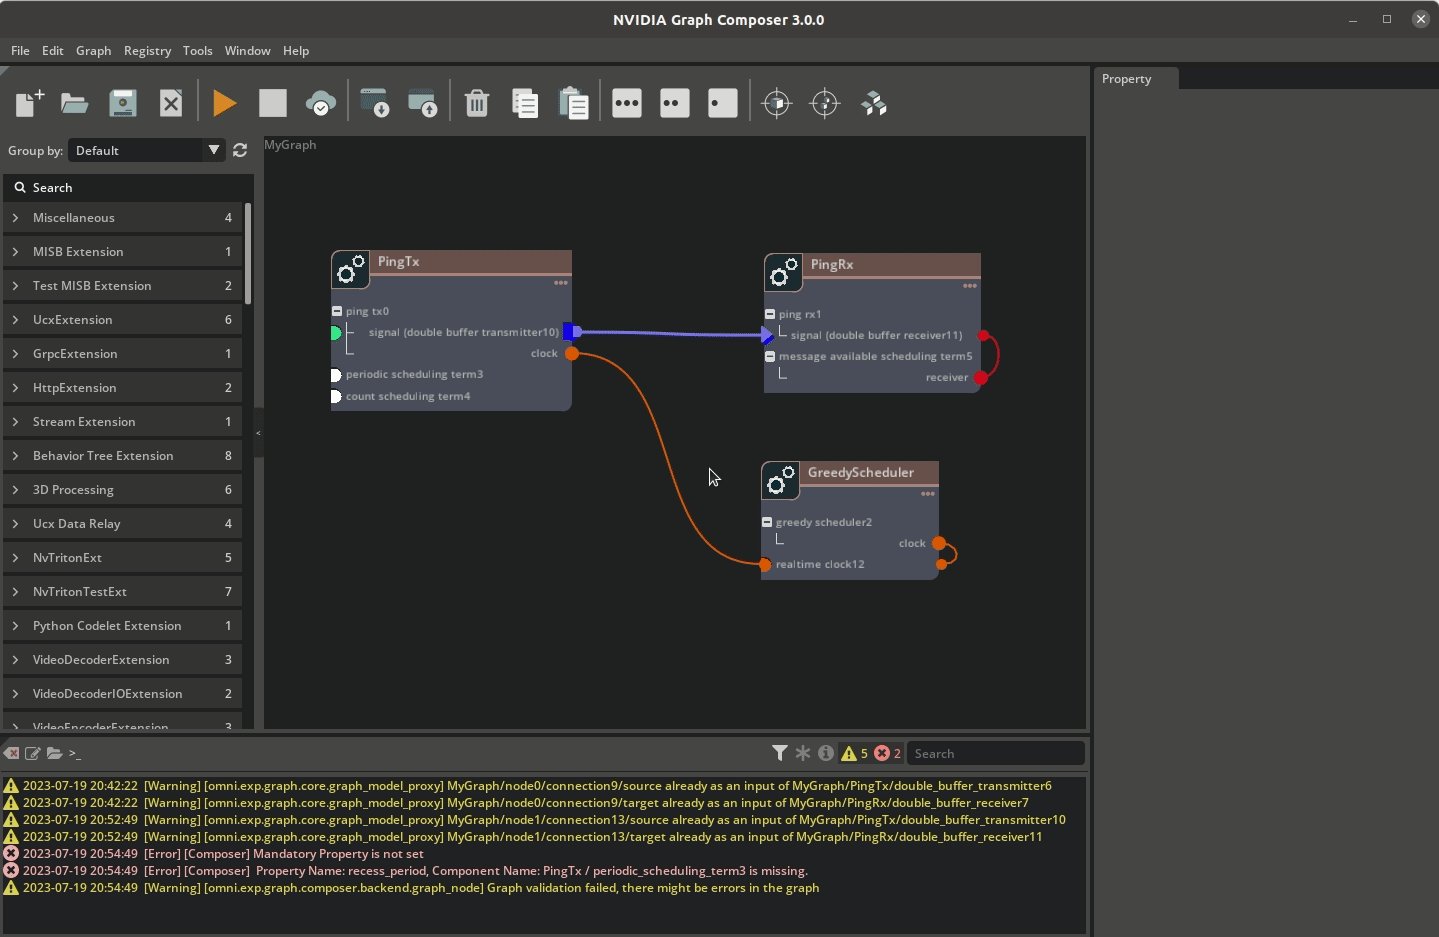Click the window download arrow icon

point(375,103)
